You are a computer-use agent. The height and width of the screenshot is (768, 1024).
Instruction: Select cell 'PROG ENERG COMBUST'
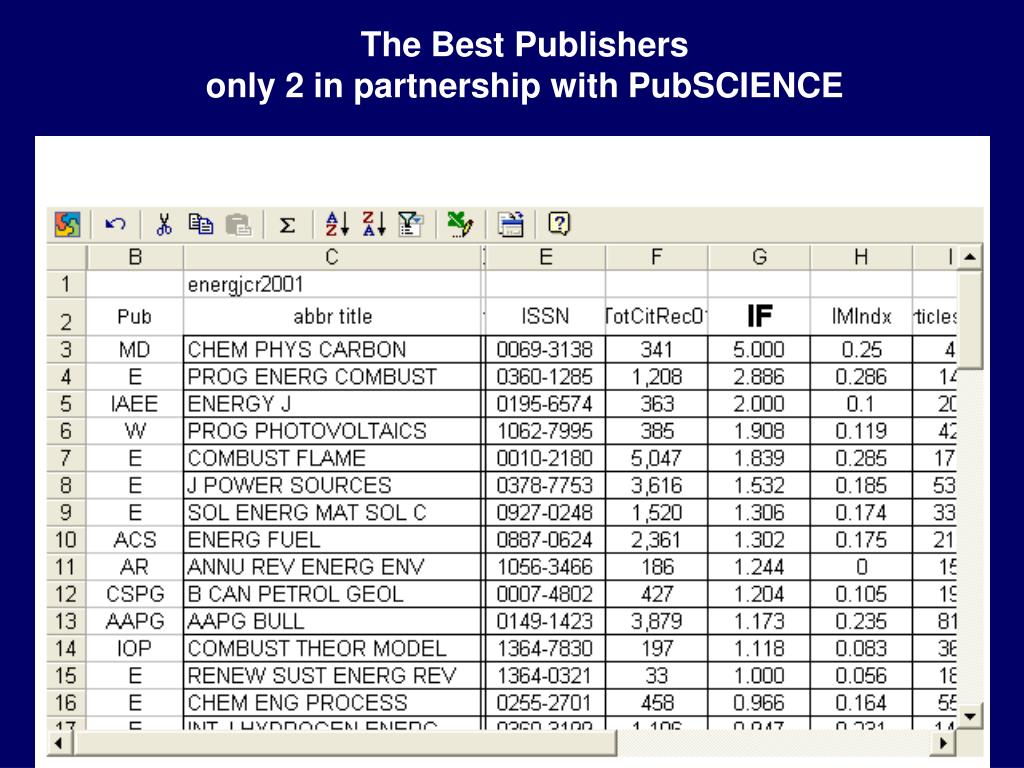coord(332,377)
